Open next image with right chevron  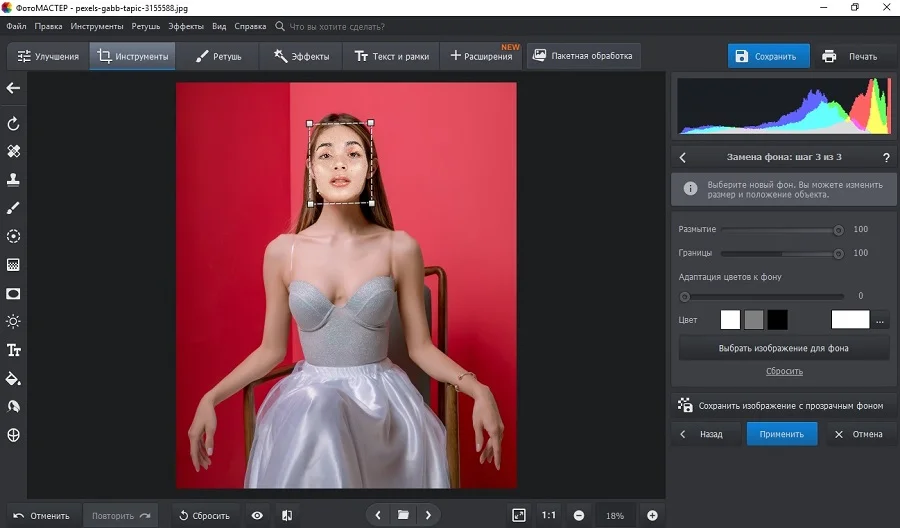click(428, 515)
